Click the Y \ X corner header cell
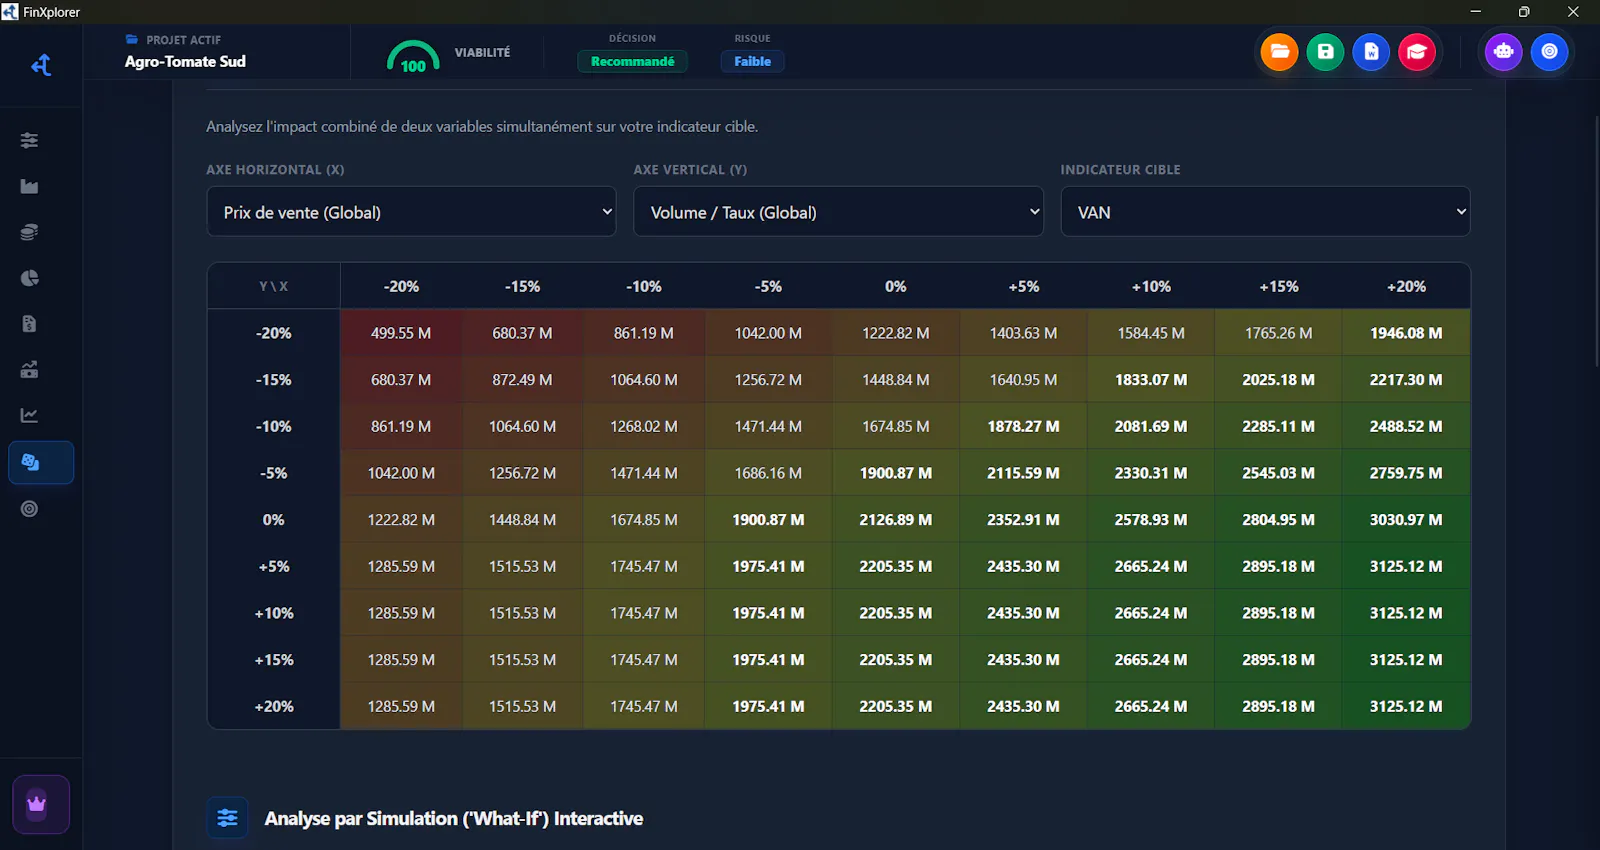 [x=273, y=286]
